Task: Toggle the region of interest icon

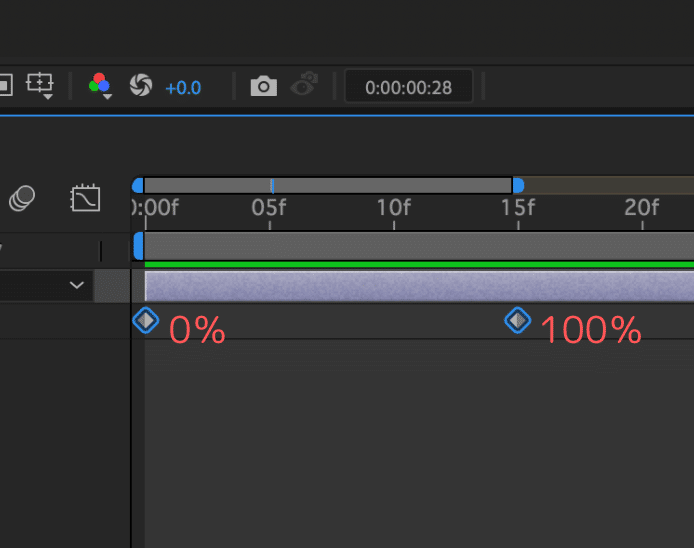Action: point(40,86)
